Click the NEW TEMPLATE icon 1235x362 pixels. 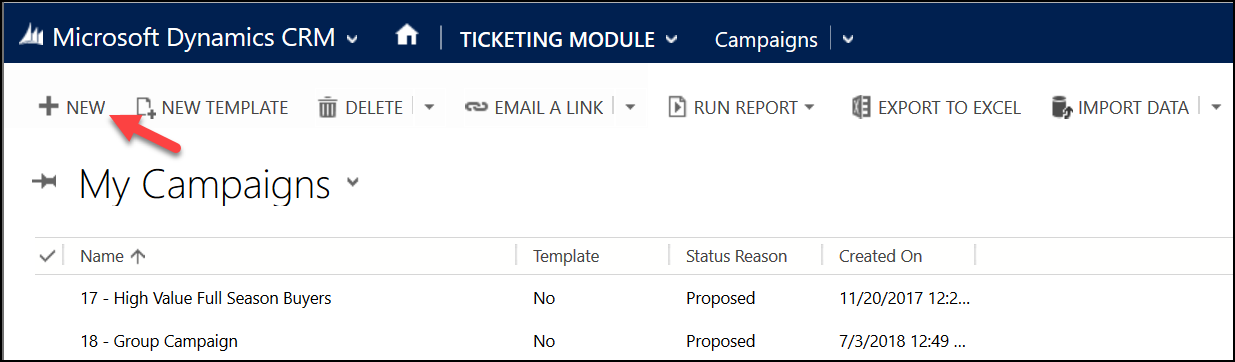[146, 108]
